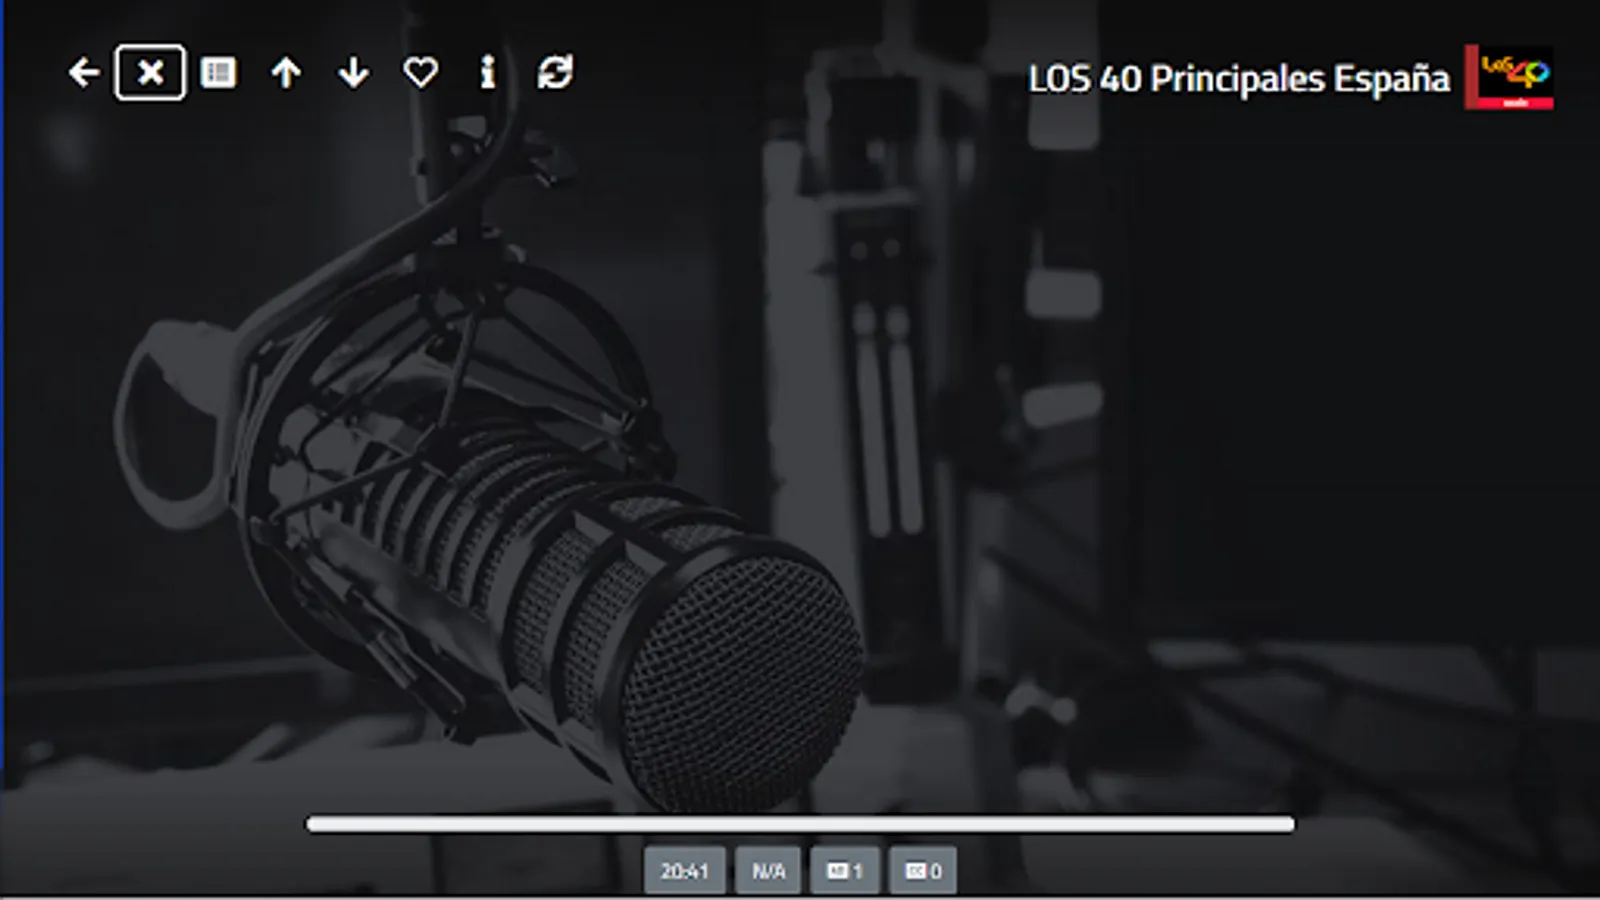The image size is (1600, 900).
Task: Go back using the left arrow icon
Action: point(85,72)
